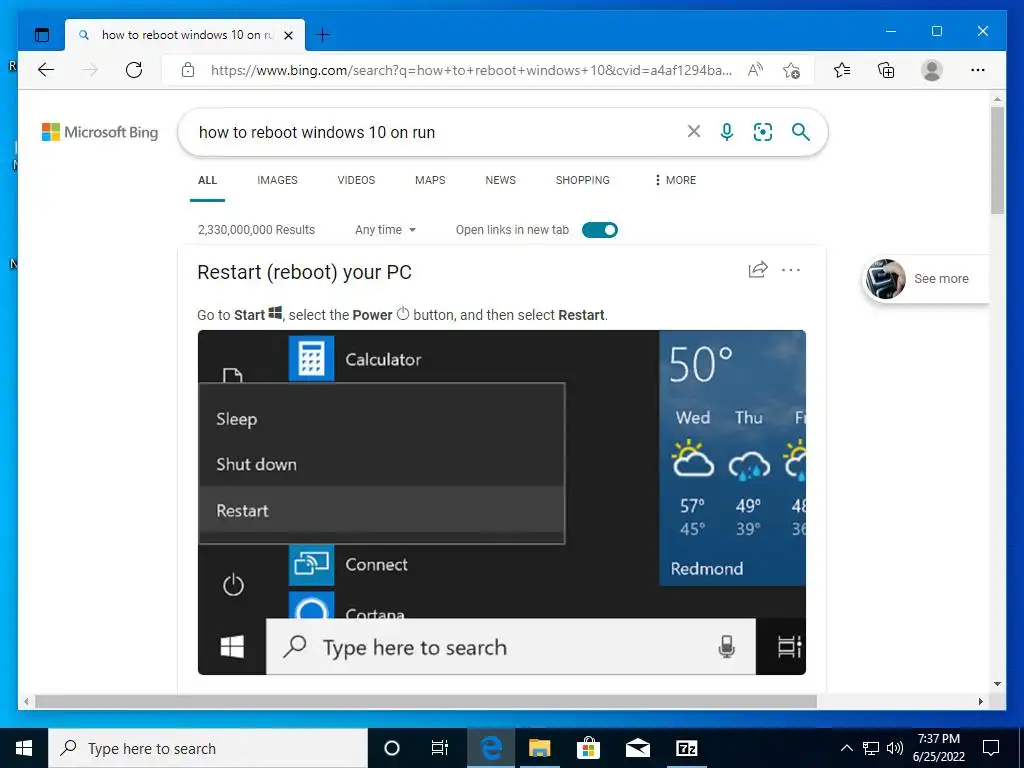The height and width of the screenshot is (768, 1024).
Task: Switch to the NEWS tab
Action: click(x=500, y=180)
